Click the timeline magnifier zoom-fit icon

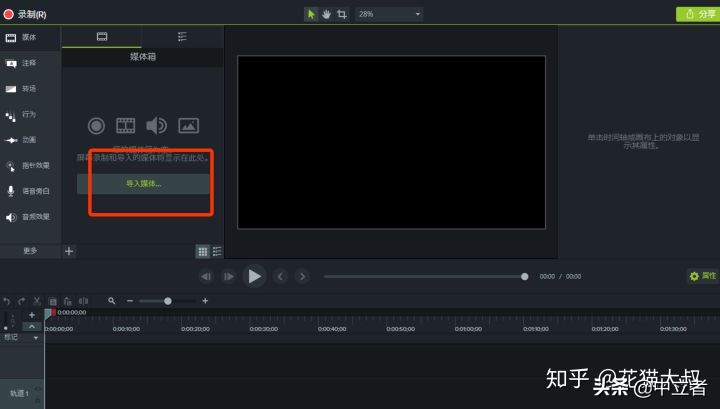click(x=112, y=301)
